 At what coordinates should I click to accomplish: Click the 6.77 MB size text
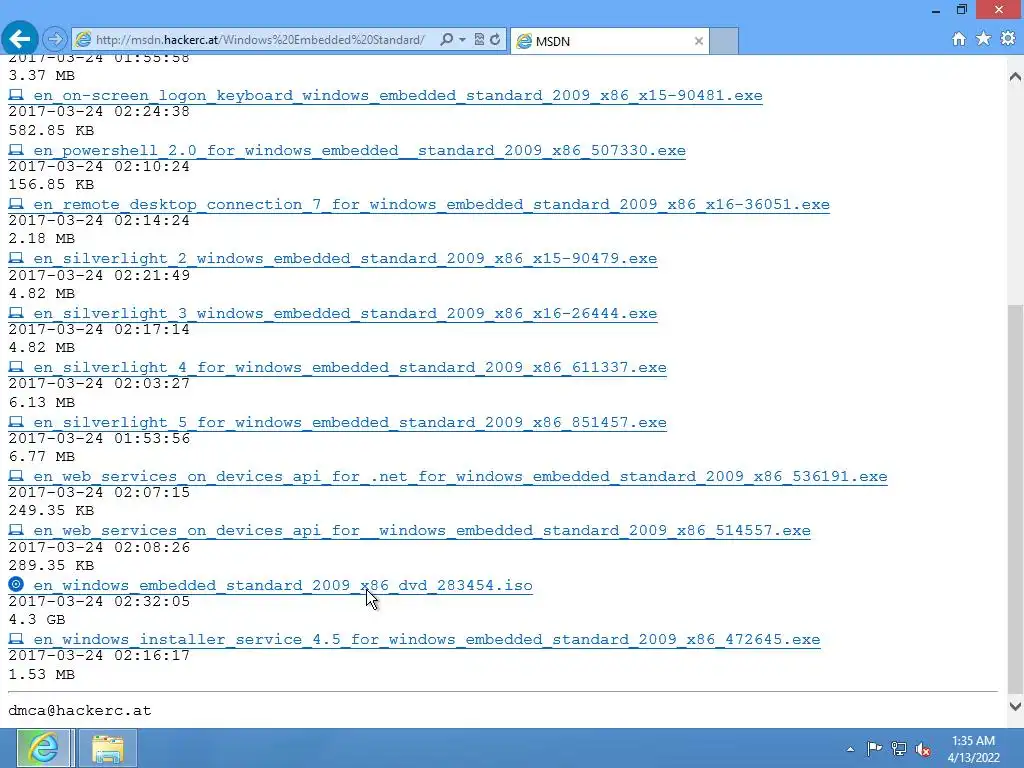(42, 456)
